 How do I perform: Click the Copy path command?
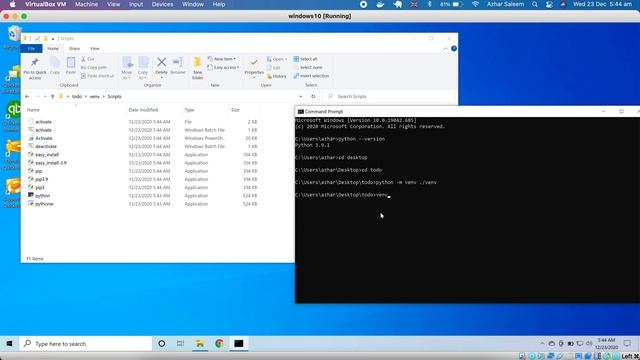[94, 67]
